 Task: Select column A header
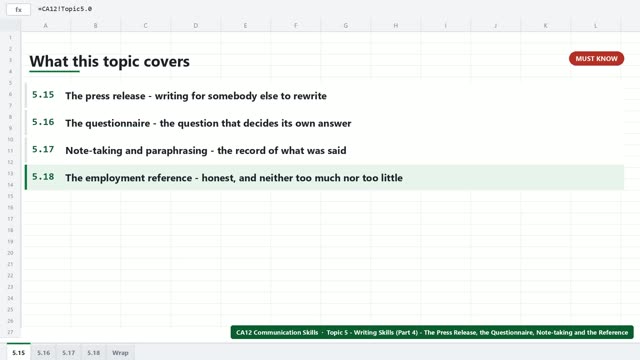click(46, 25)
